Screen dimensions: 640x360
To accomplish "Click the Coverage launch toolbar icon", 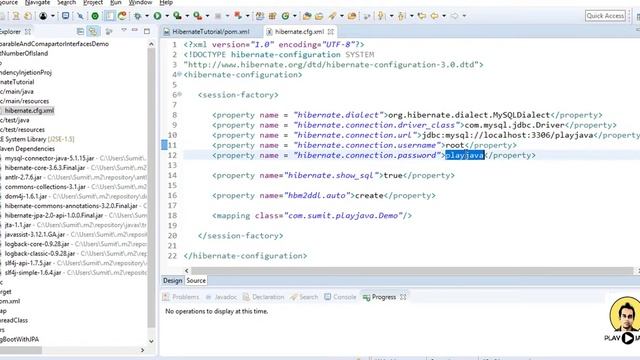I will coord(177,16).
